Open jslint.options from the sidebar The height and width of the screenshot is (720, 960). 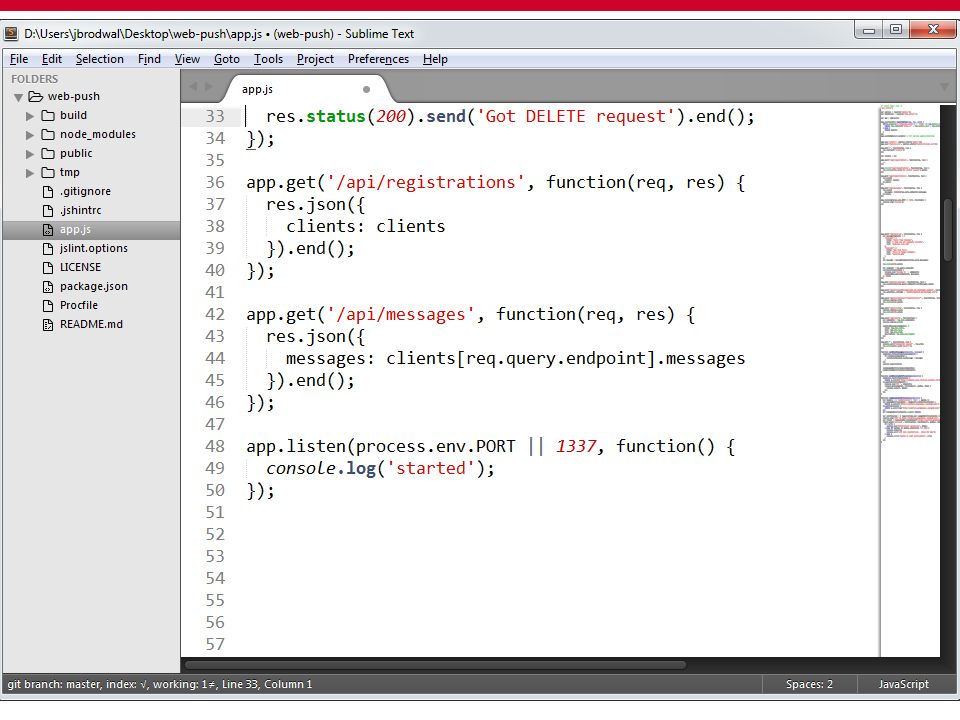coord(94,249)
